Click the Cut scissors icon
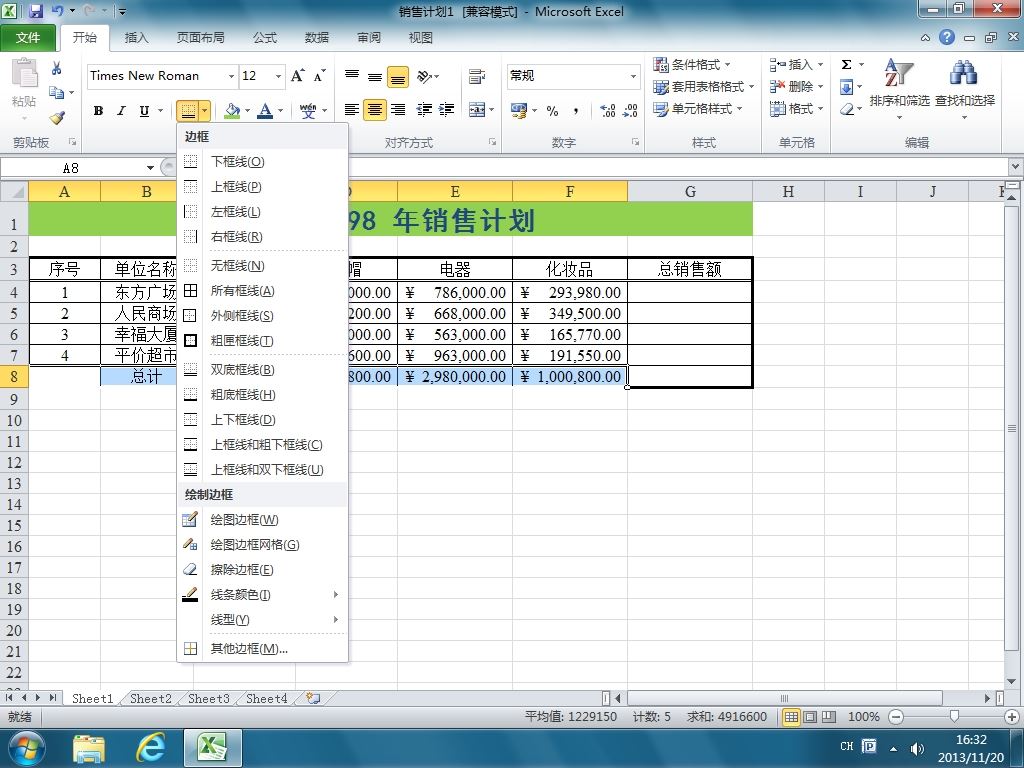 click(x=56, y=68)
